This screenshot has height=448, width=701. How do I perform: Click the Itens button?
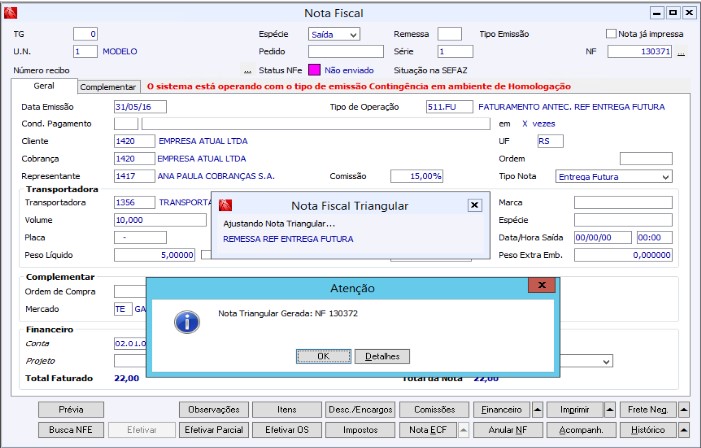(x=287, y=410)
